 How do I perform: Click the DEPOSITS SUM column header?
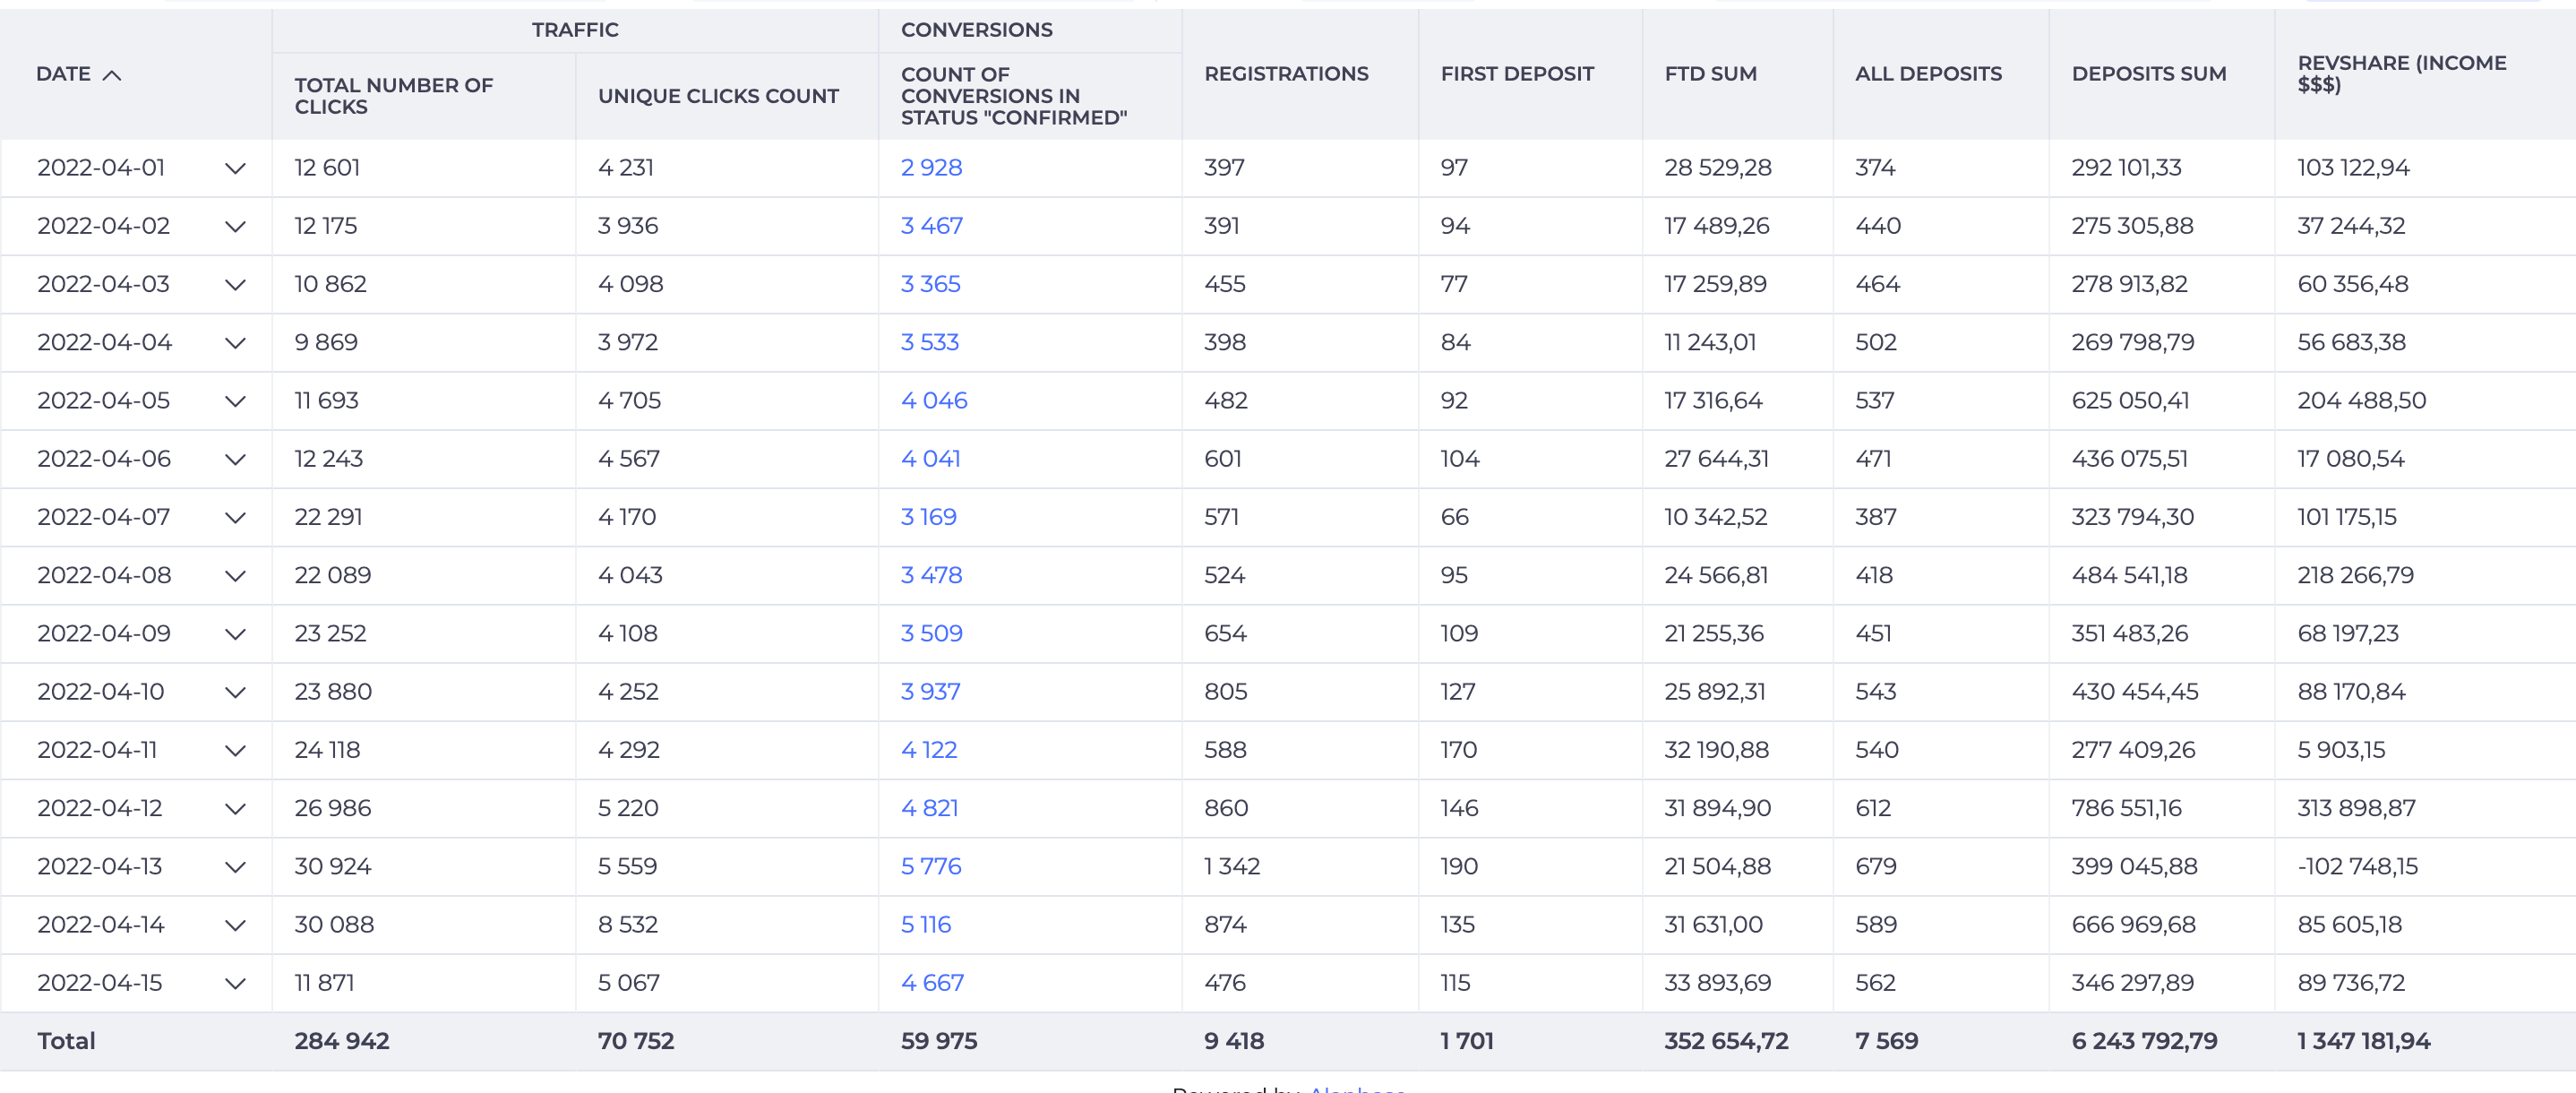pyautogui.click(x=2148, y=74)
